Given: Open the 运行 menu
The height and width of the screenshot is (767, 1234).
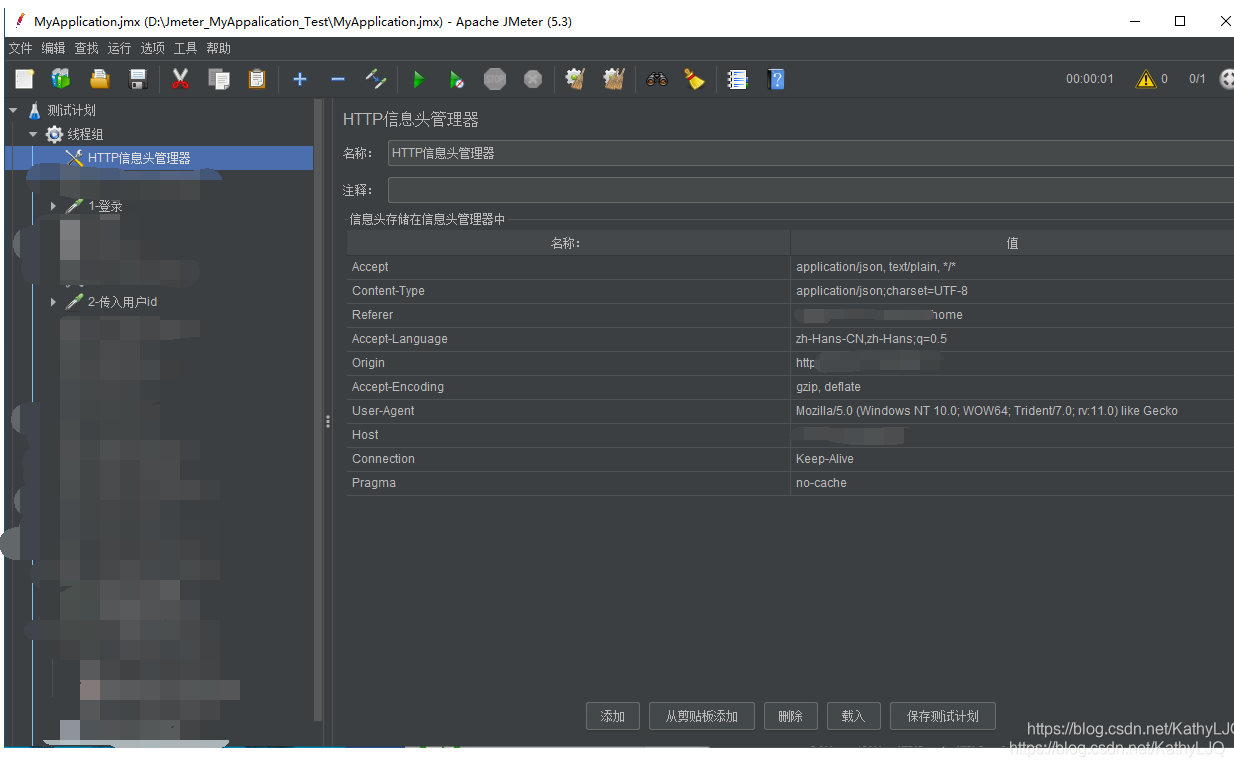Looking at the screenshot, I should (x=119, y=48).
